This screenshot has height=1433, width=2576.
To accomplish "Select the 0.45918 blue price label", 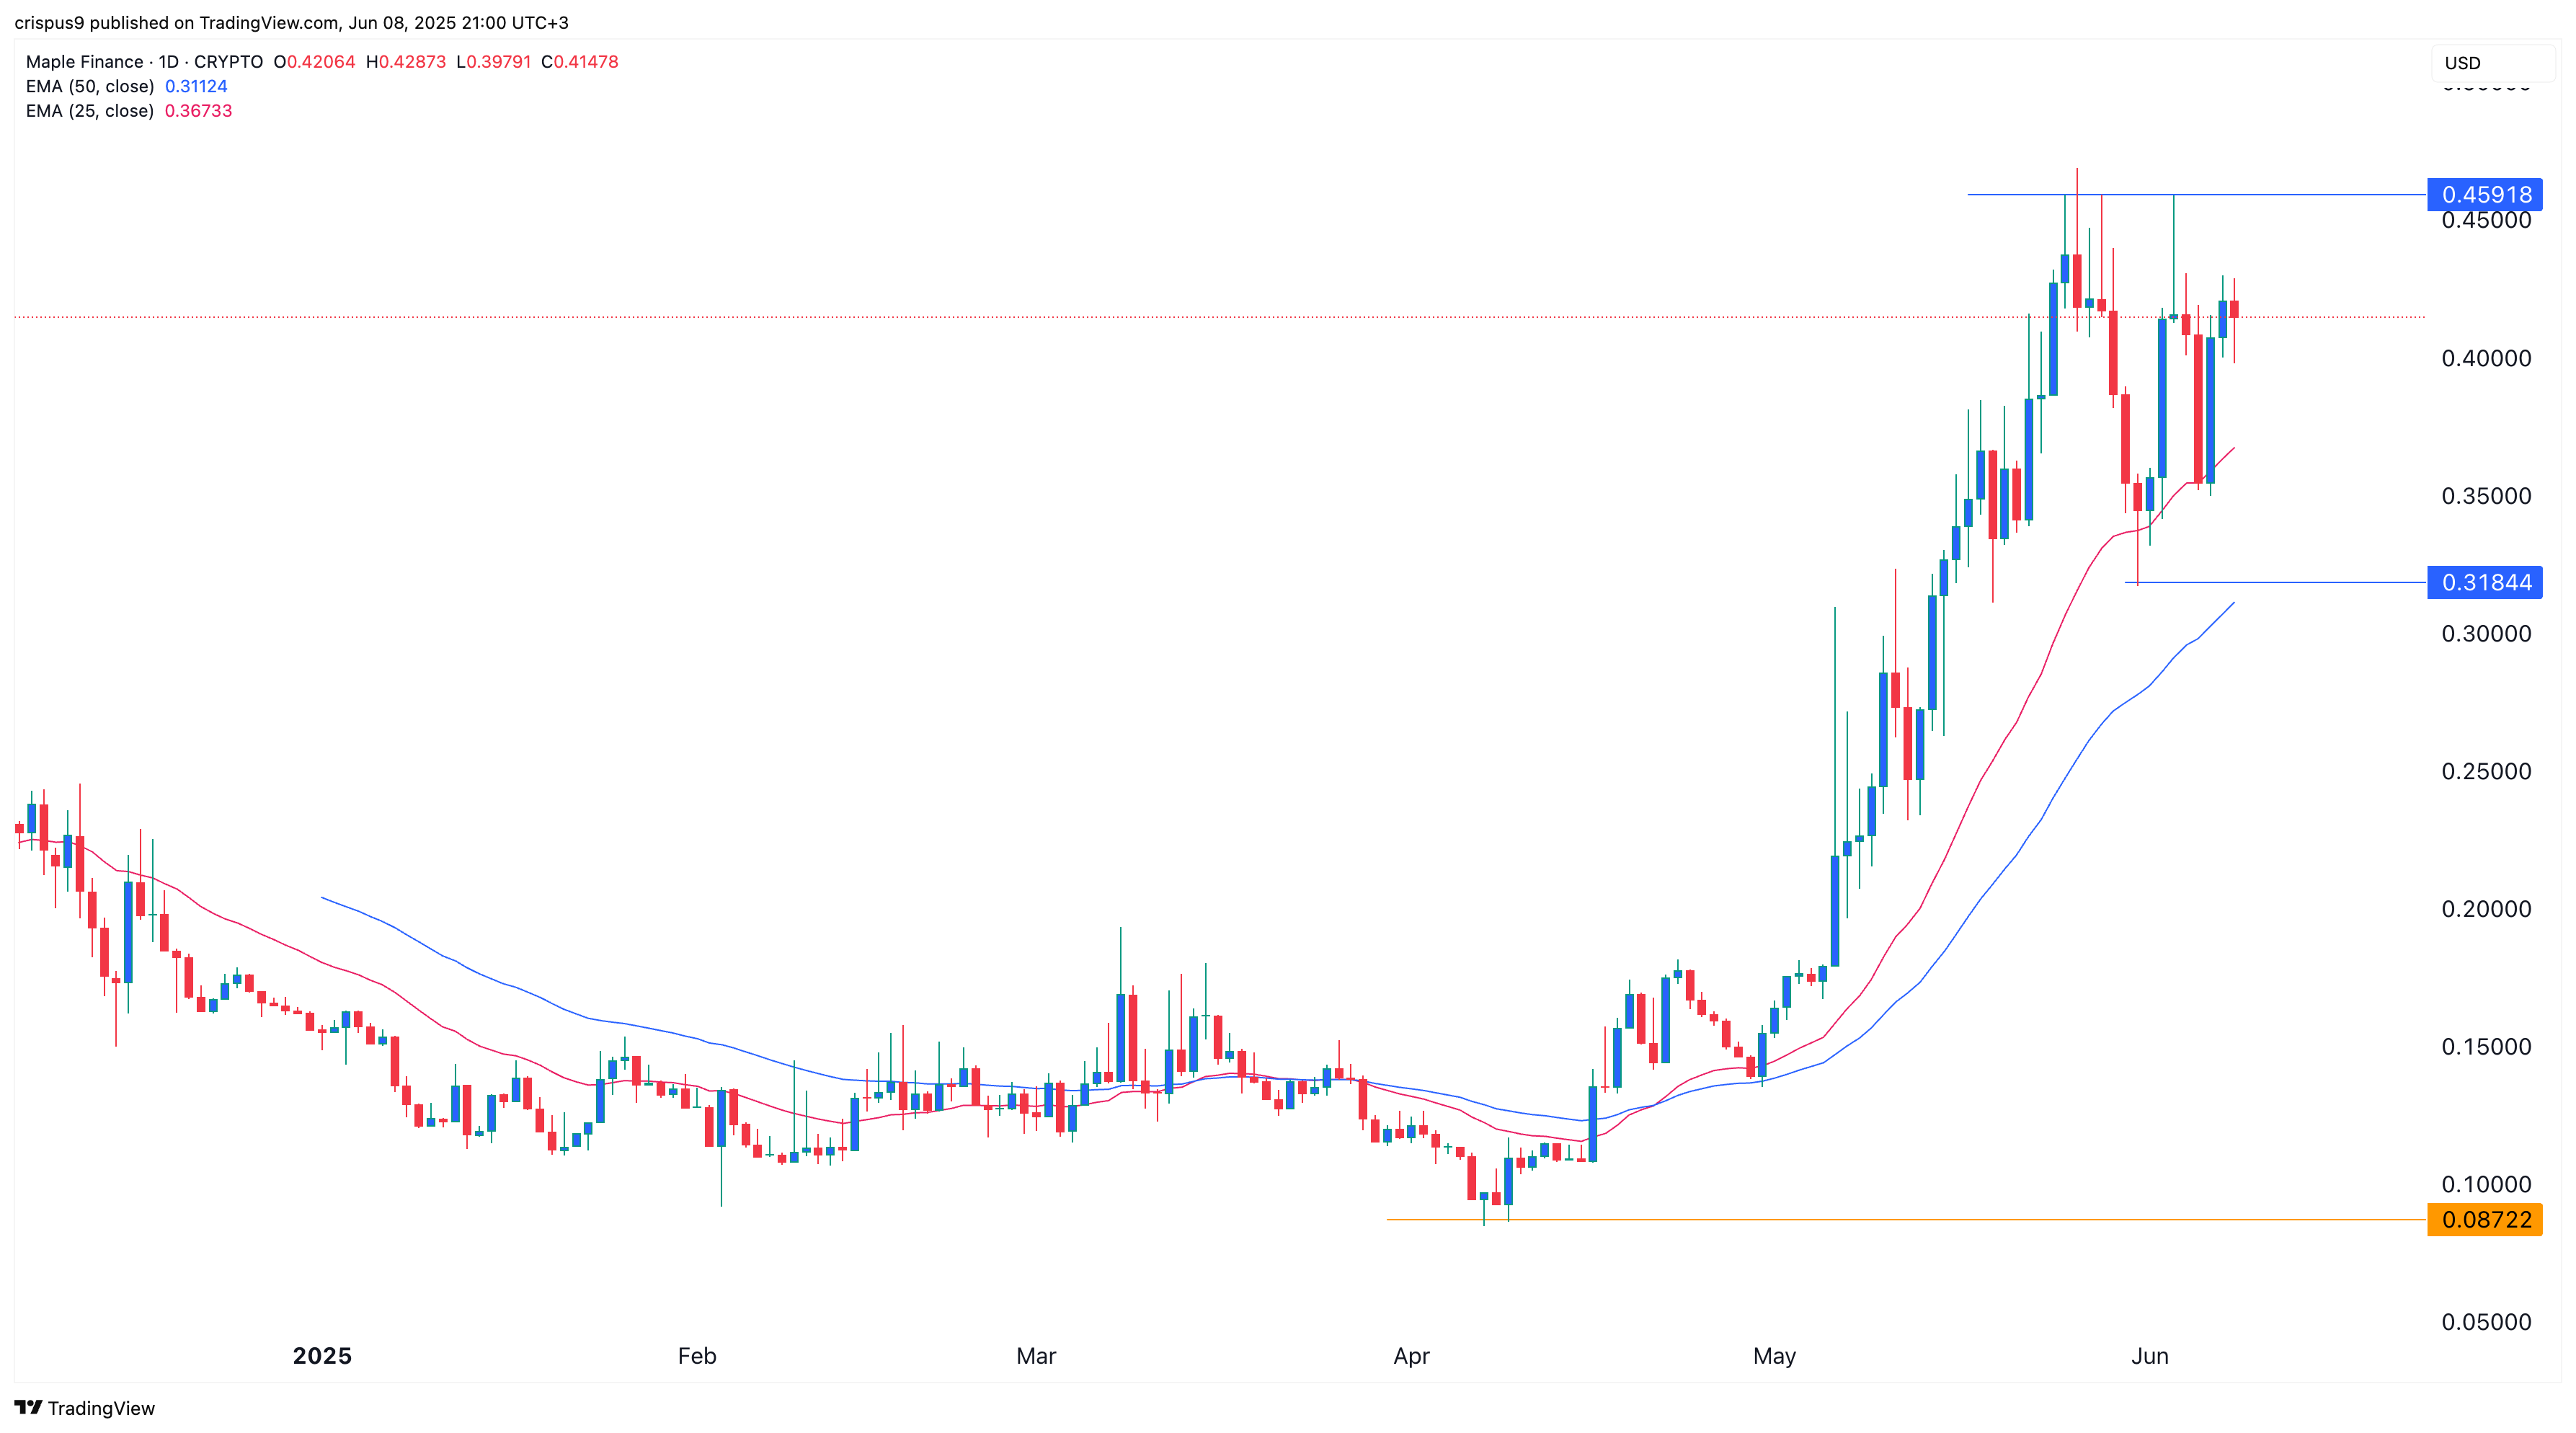I will coord(2484,194).
